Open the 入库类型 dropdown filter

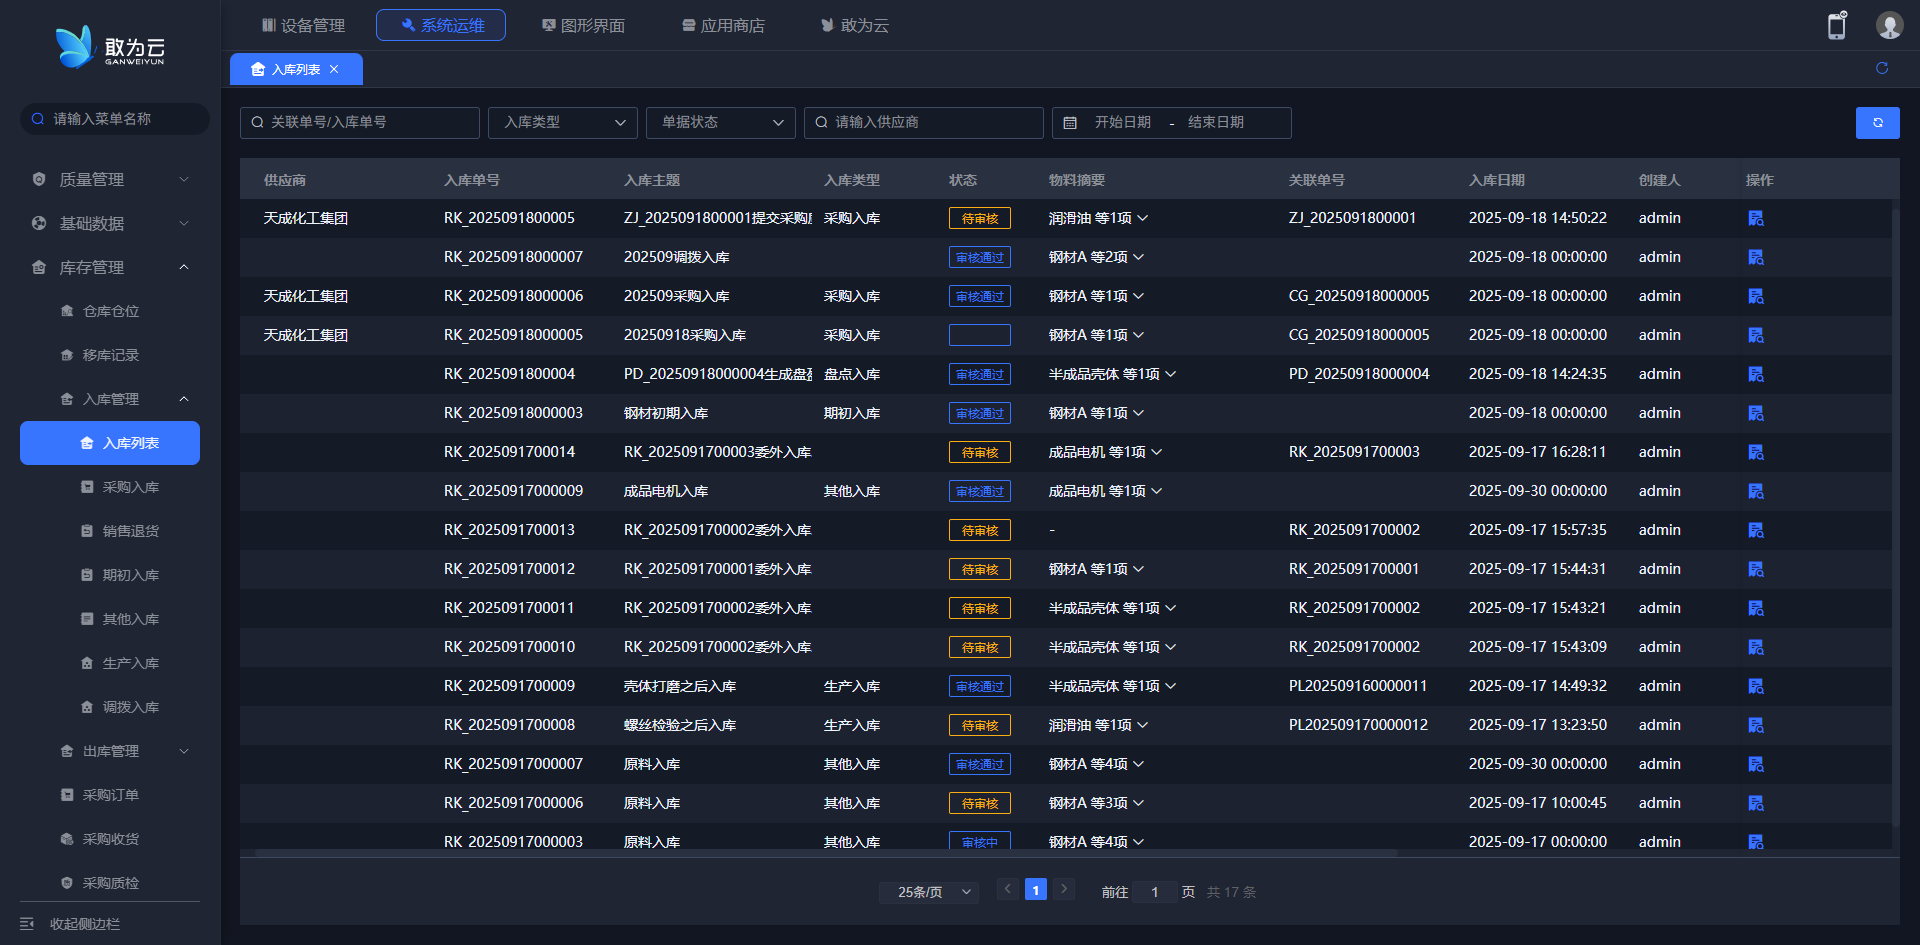563,122
